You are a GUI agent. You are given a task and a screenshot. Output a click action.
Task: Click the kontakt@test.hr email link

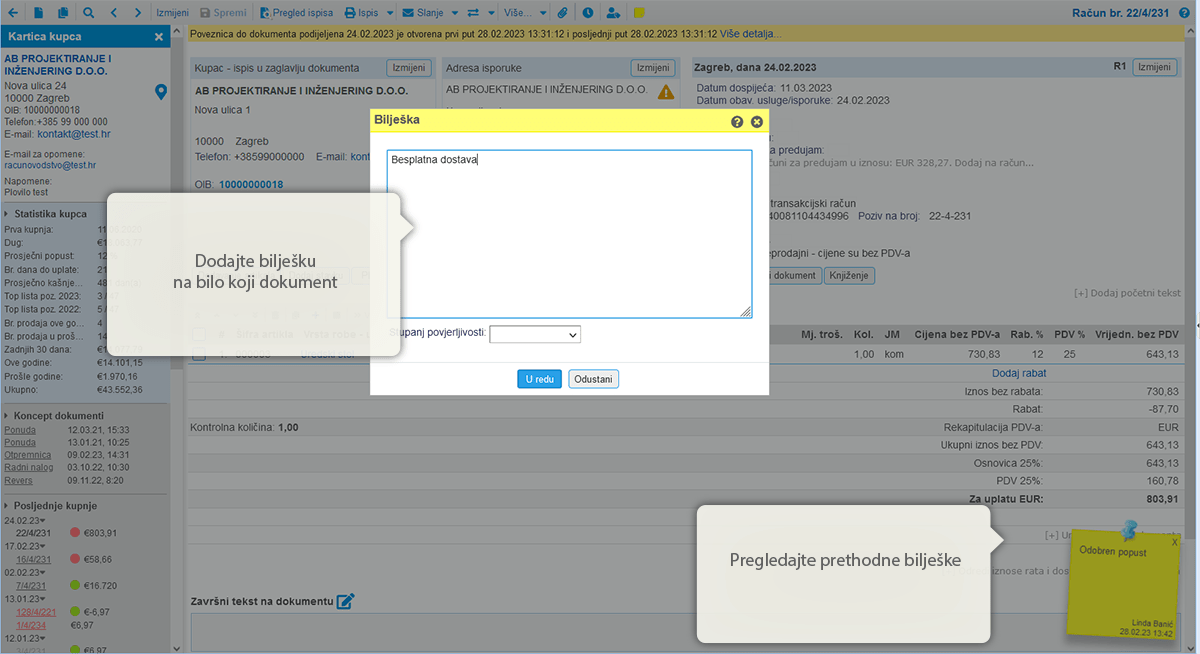click(72, 133)
